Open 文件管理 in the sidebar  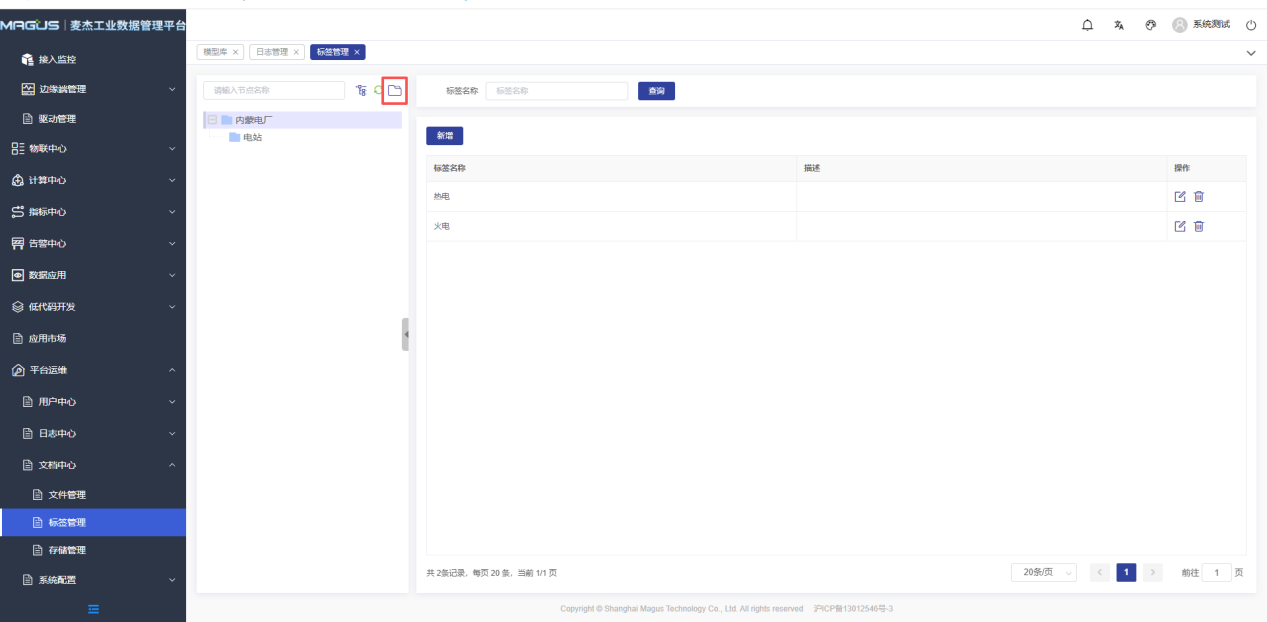[x=68, y=495]
